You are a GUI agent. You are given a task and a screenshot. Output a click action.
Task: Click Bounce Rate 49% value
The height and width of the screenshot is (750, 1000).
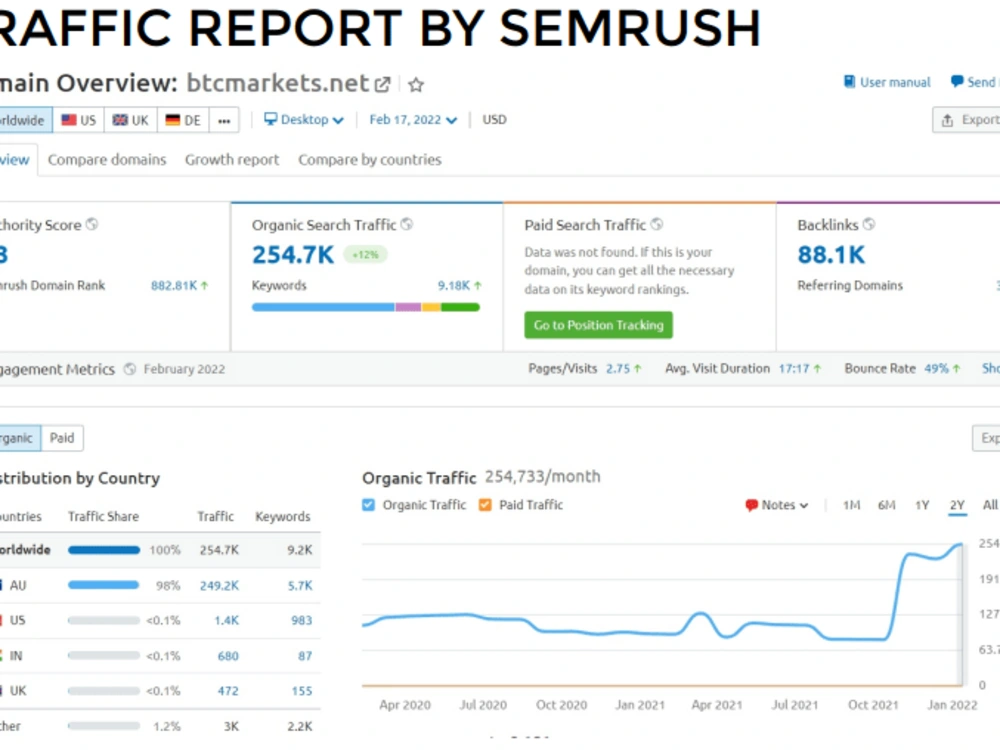click(936, 369)
